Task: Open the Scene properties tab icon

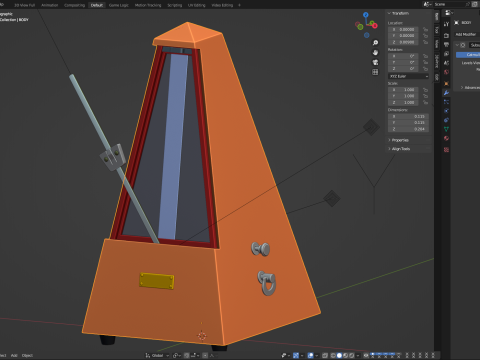Action: (x=446, y=63)
